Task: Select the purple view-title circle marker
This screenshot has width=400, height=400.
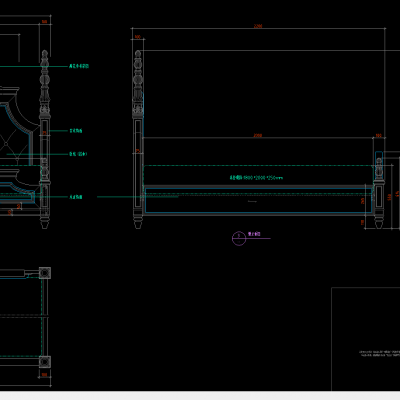Action: pyautogui.click(x=239, y=238)
